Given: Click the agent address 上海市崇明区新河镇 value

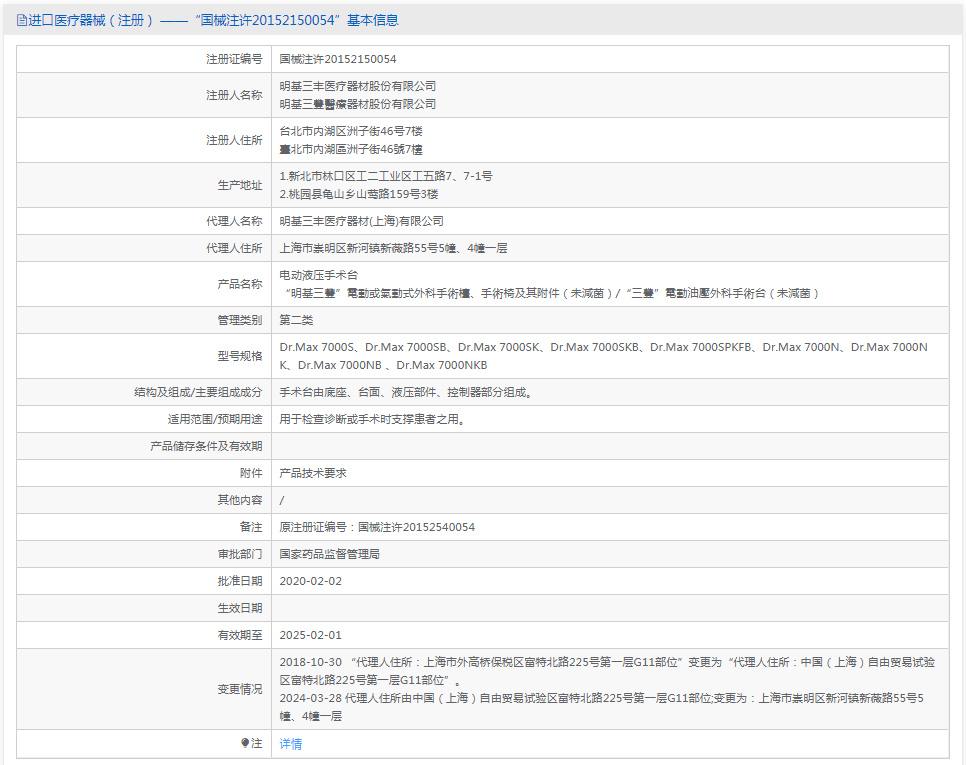Looking at the screenshot, I should [399, 248].
